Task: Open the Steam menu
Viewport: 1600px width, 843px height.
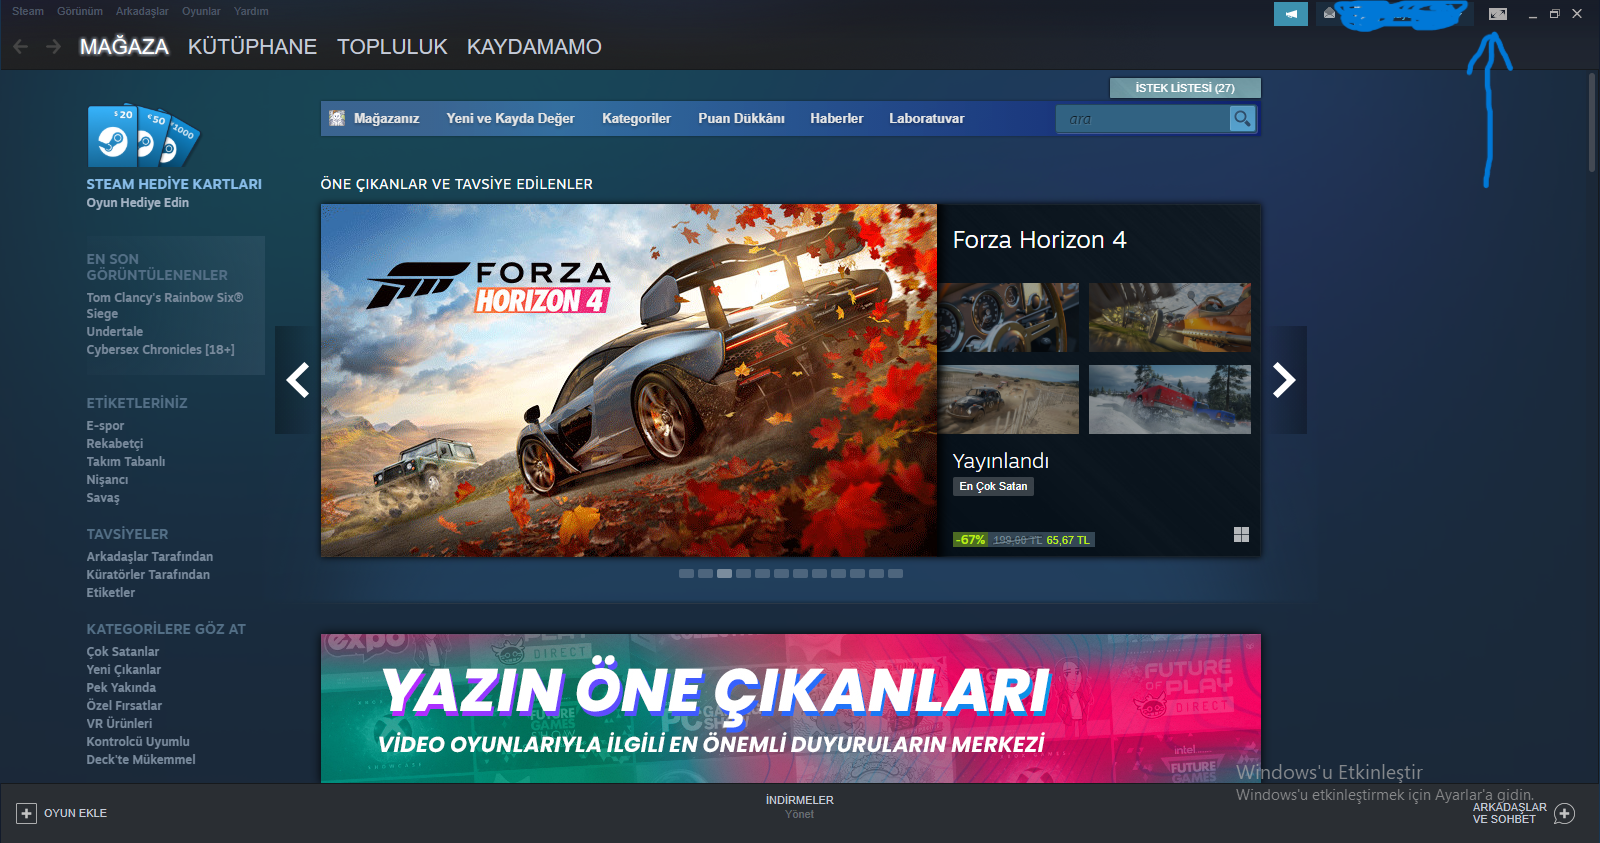Action: (28, 11)
